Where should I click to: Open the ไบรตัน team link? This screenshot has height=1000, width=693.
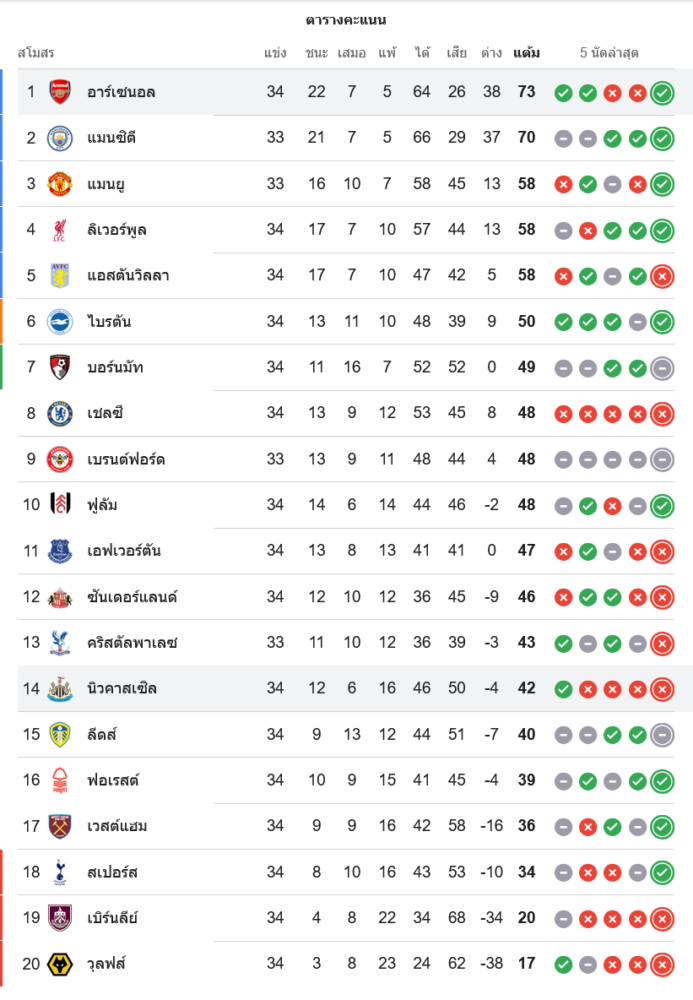click(109, 321)
